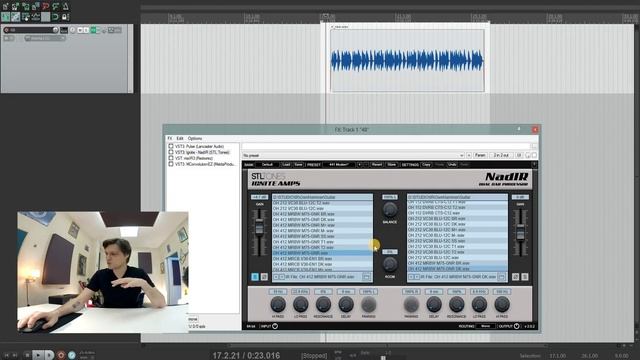This screenshot has height=360, width=640.
Task: Toggle VST3 Ignite NadIR plugin checkbox
Action: [171, 152]
